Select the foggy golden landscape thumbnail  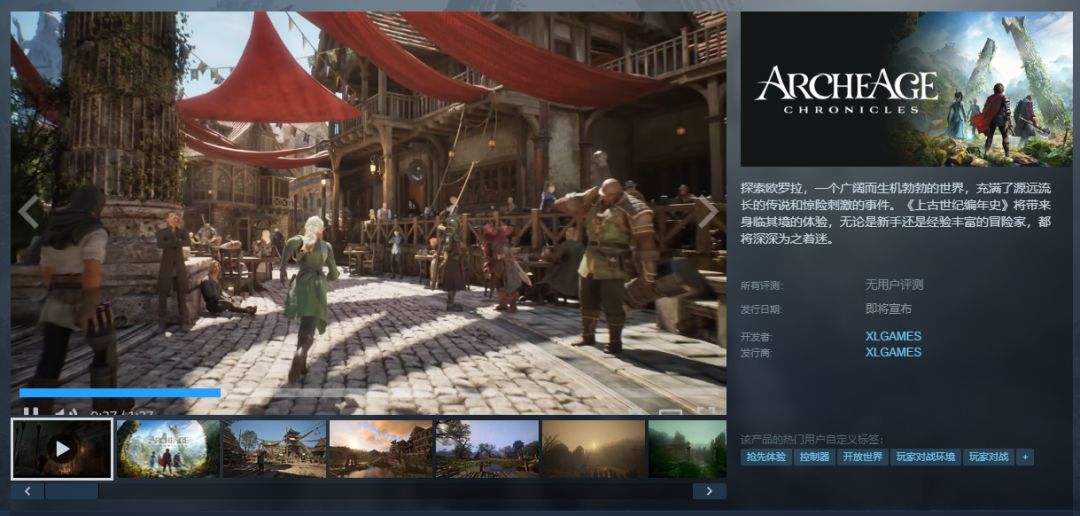(x=594, y=449)
